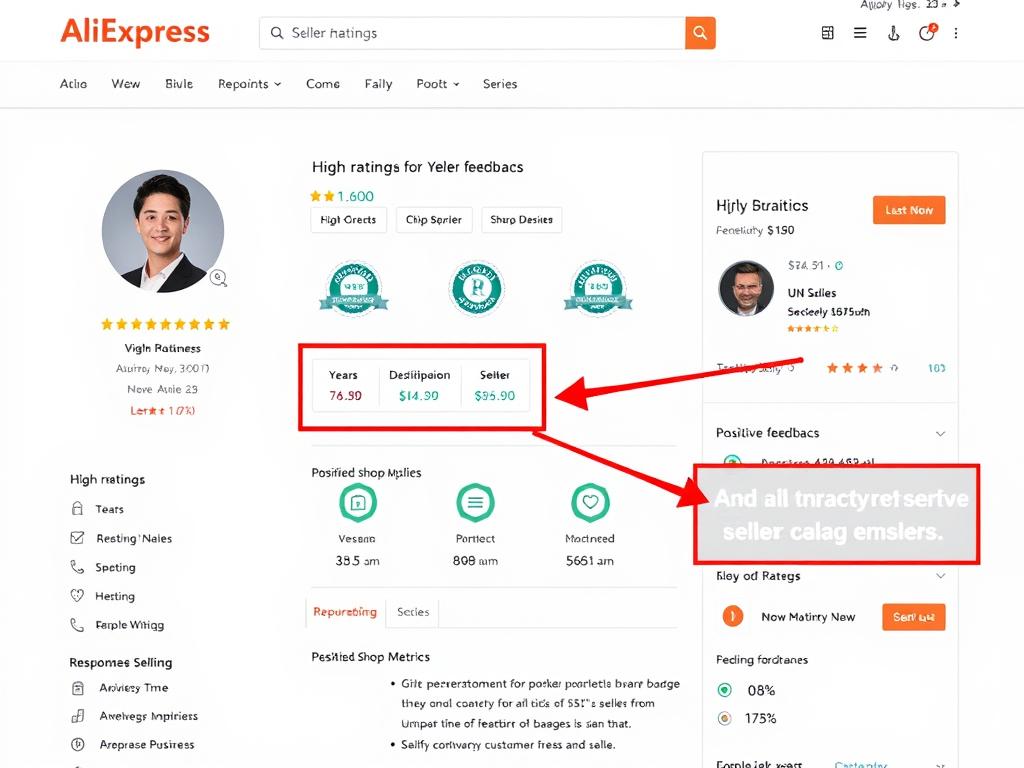
Task: Switch to the Sscies tab
Action: point(413,612)
